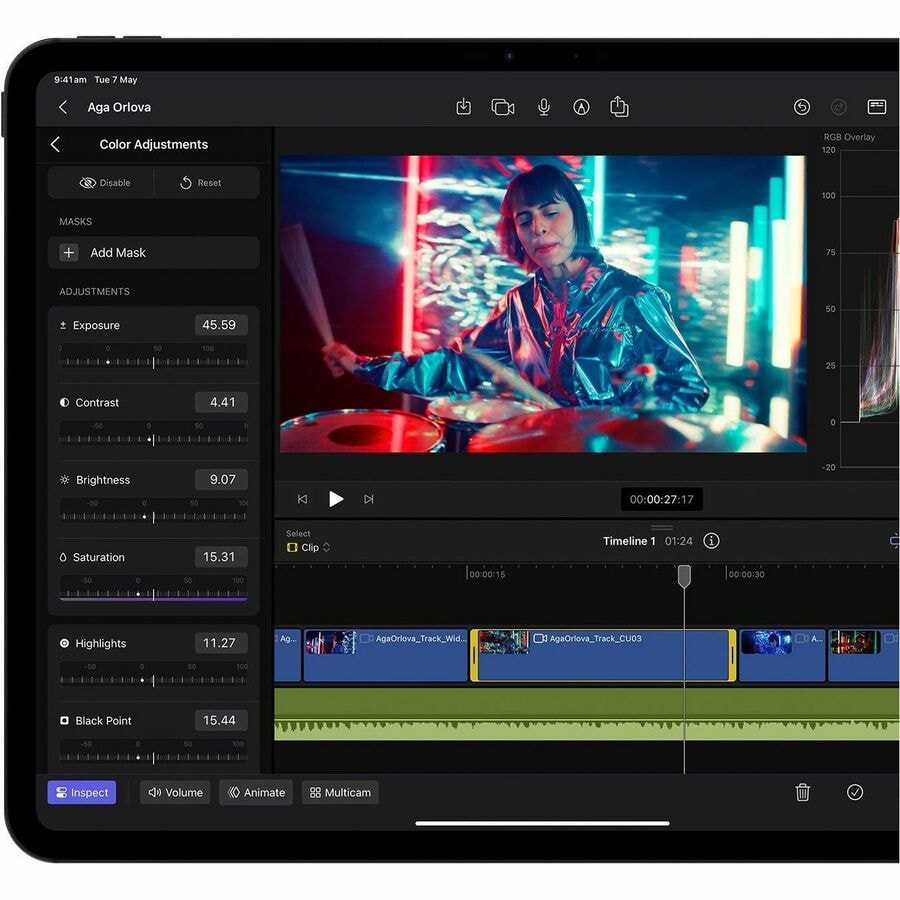Edit Highlights value 11.27
This screenshot has height=900, width=900.
(x=221, y=643)
